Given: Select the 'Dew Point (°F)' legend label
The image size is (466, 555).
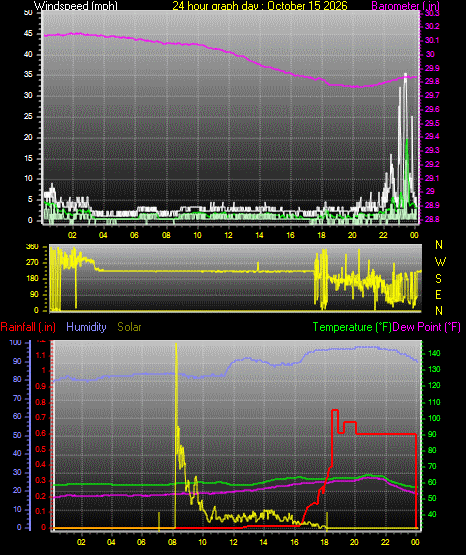Looking at the screenshot, I should coord(427,327).
